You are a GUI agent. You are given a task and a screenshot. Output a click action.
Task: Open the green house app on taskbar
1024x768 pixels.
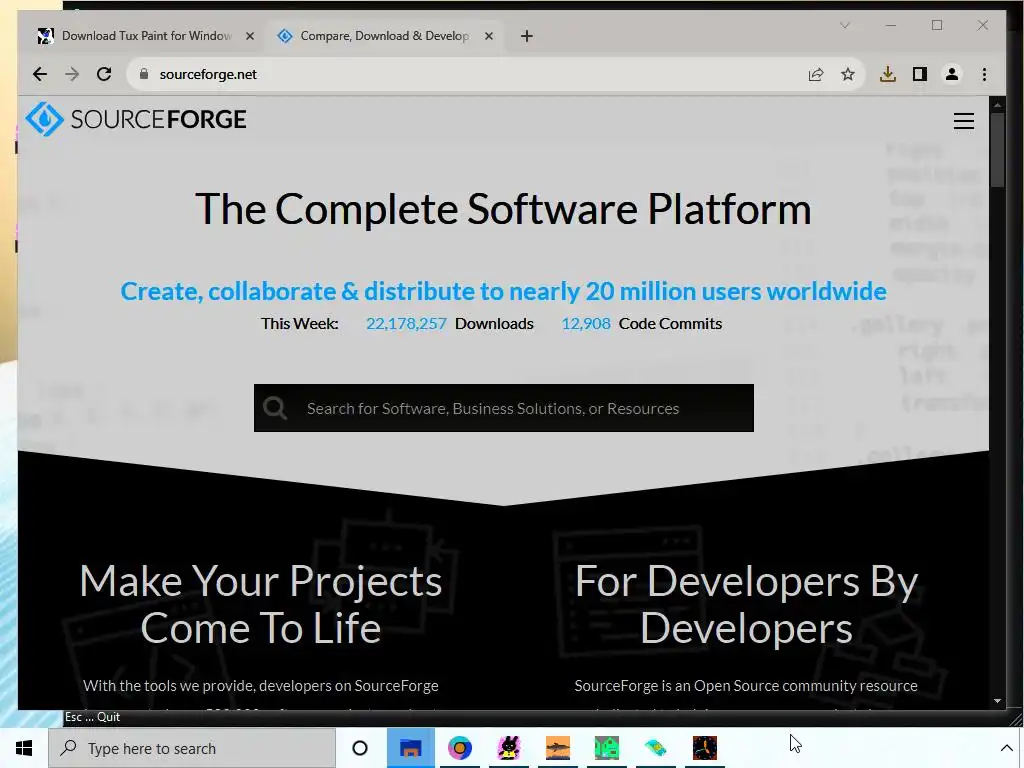tap(607, 748)
